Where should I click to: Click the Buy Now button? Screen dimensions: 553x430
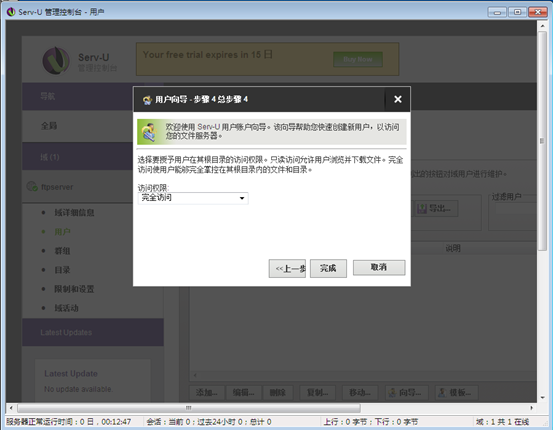coord(358,59)
